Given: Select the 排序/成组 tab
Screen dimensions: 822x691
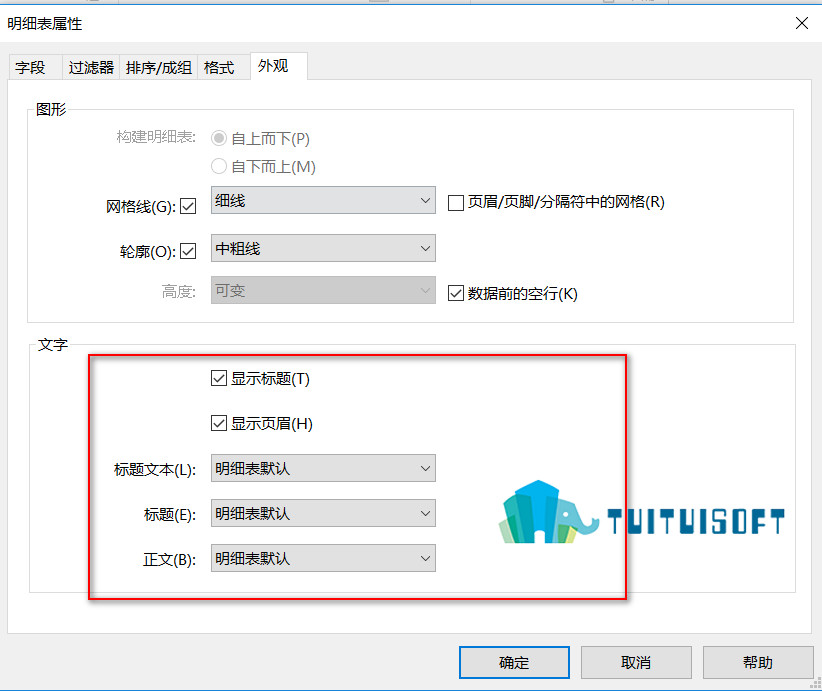Looking at the screenshot, I should coord(159,68).
